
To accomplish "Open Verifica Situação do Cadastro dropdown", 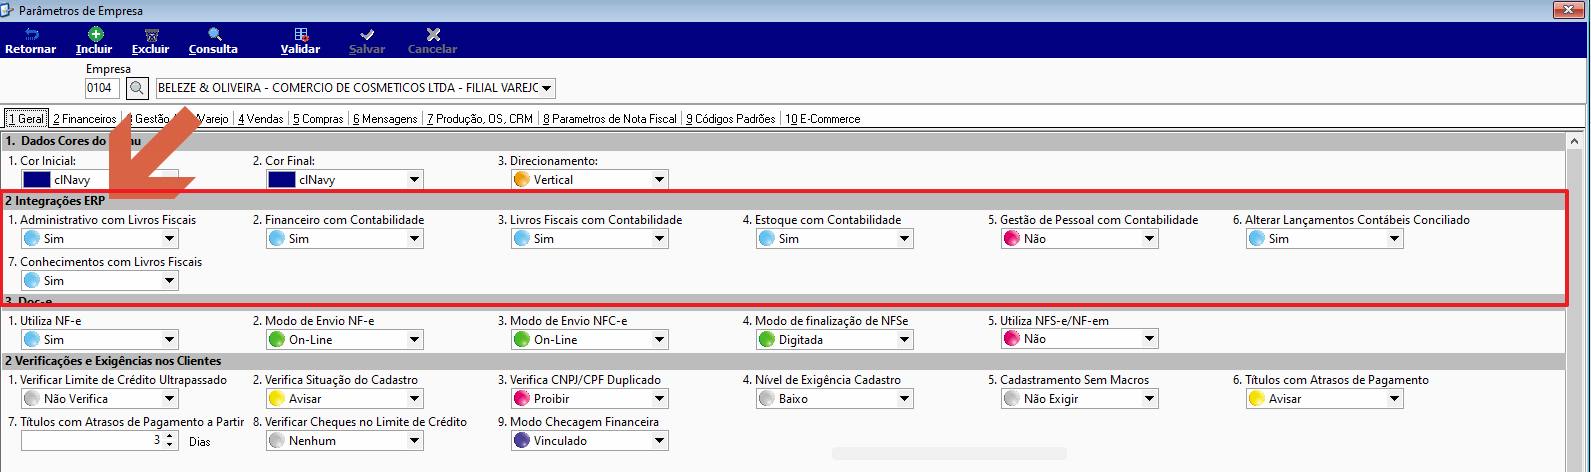I will (x=415, y=399).
